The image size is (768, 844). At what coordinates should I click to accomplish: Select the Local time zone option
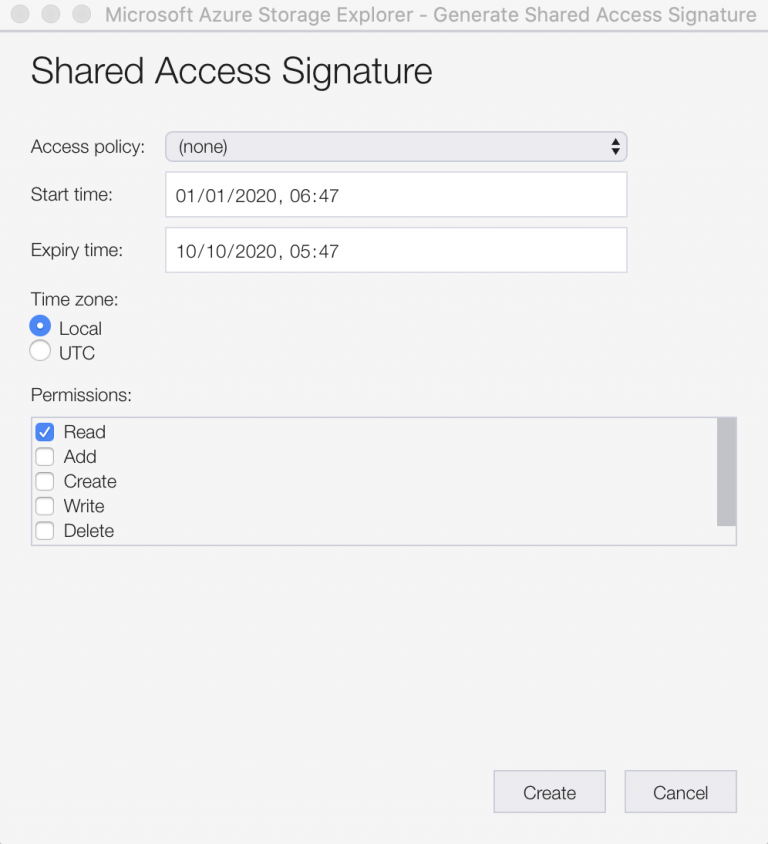click(38, 325)
